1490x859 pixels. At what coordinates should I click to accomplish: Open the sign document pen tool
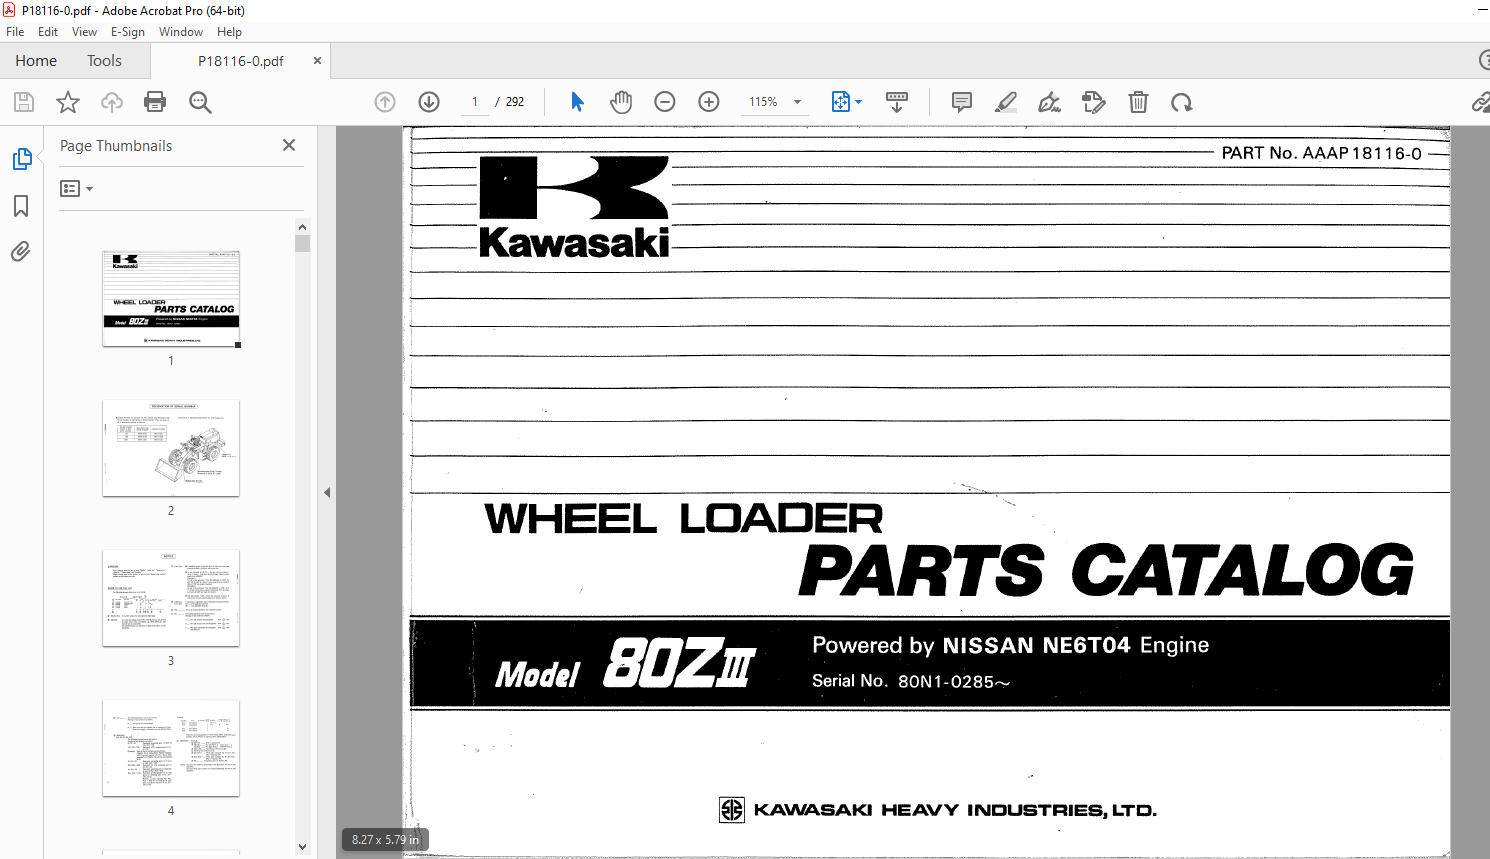click(x=1050, y=102)
